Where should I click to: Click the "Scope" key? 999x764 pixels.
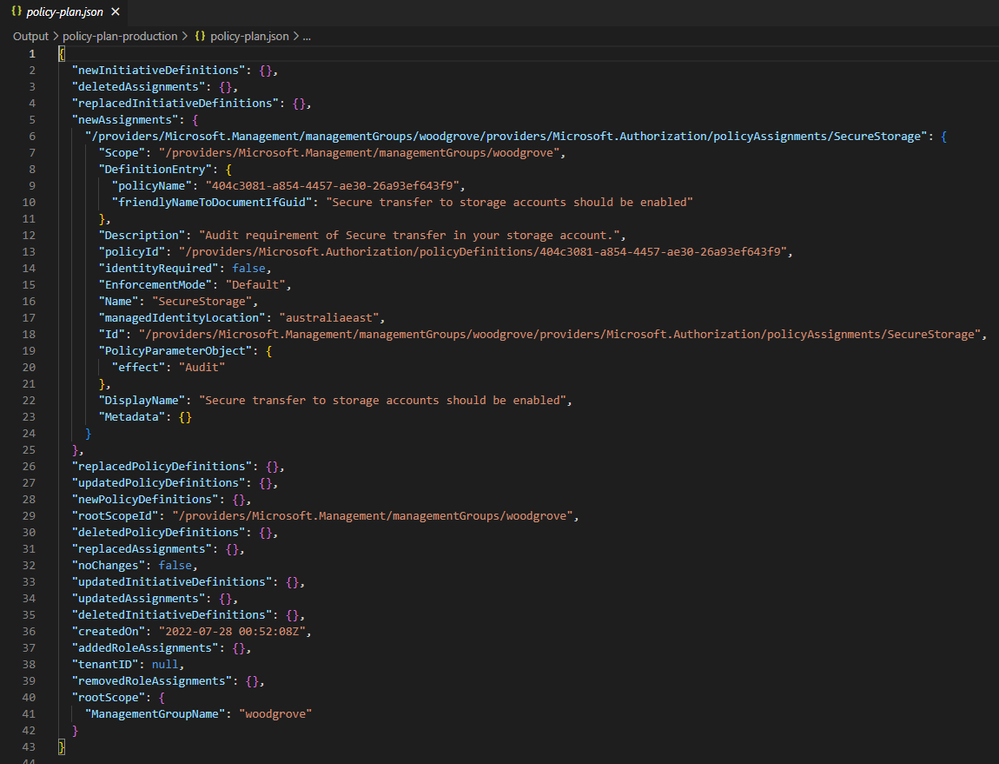122,153
